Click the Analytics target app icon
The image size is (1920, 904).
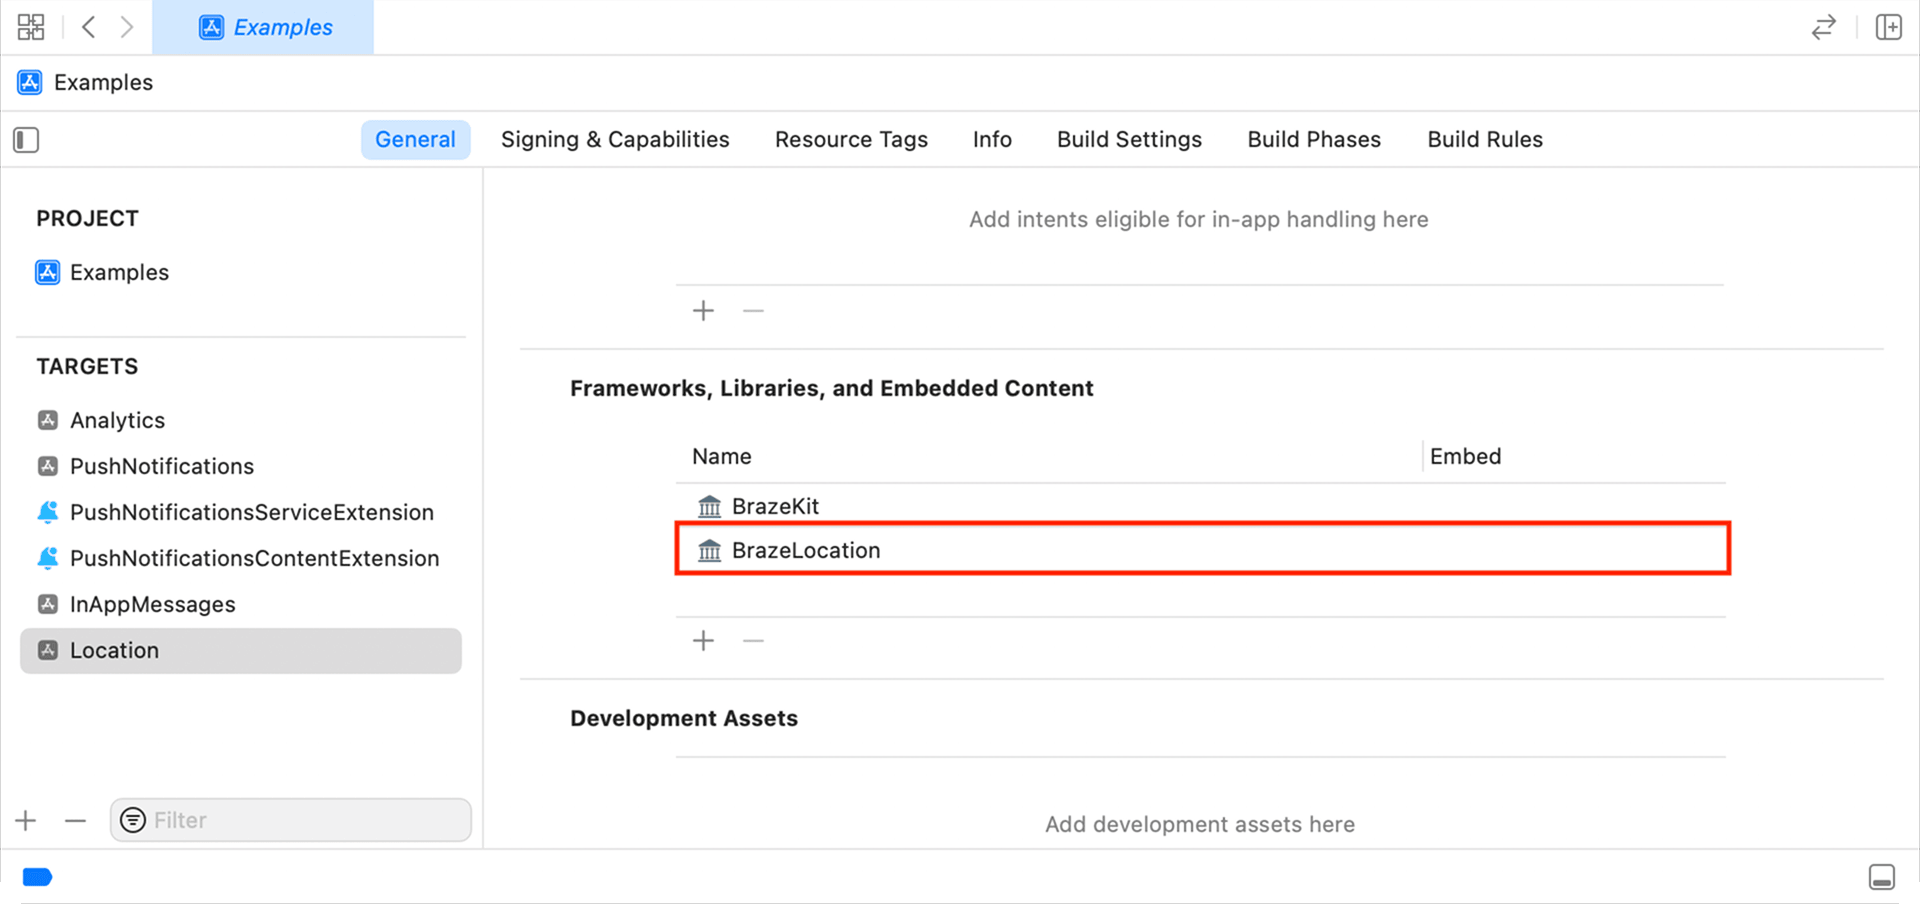[47, 420]
